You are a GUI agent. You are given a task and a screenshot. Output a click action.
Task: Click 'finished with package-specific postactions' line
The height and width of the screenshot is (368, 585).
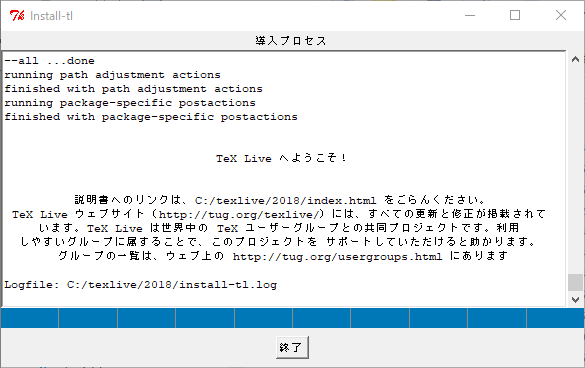pyautogui.click(x=151, y=117)
